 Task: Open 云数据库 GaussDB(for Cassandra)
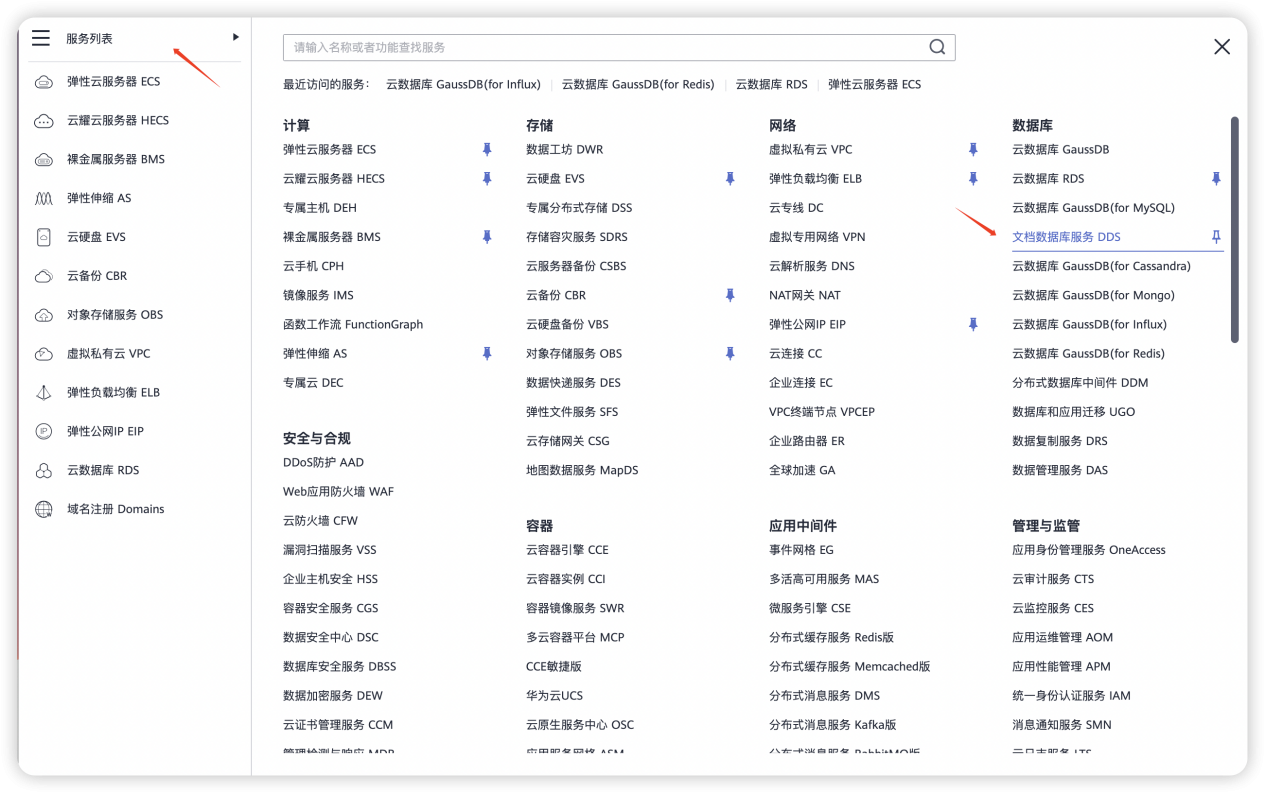tap(1101, 266)
